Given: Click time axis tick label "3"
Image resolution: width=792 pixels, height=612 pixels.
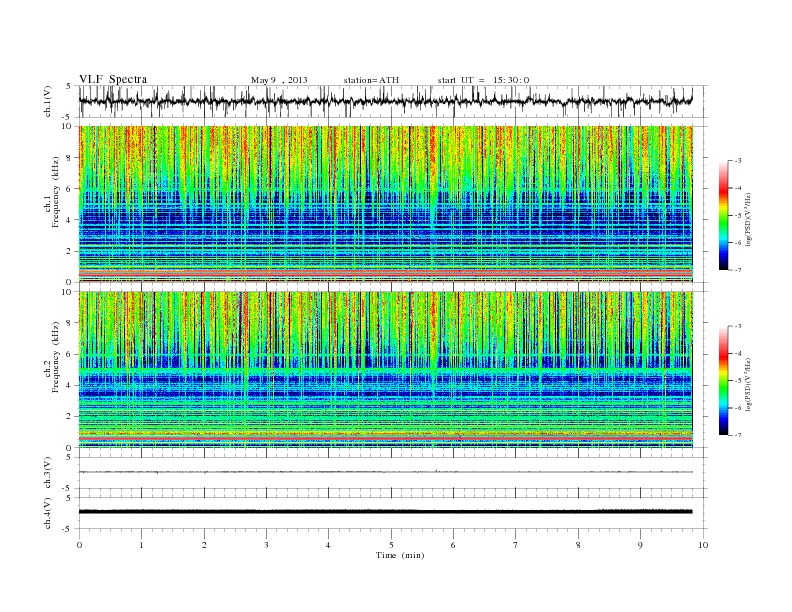Looking at the screenshot, I should pos(266,545).
